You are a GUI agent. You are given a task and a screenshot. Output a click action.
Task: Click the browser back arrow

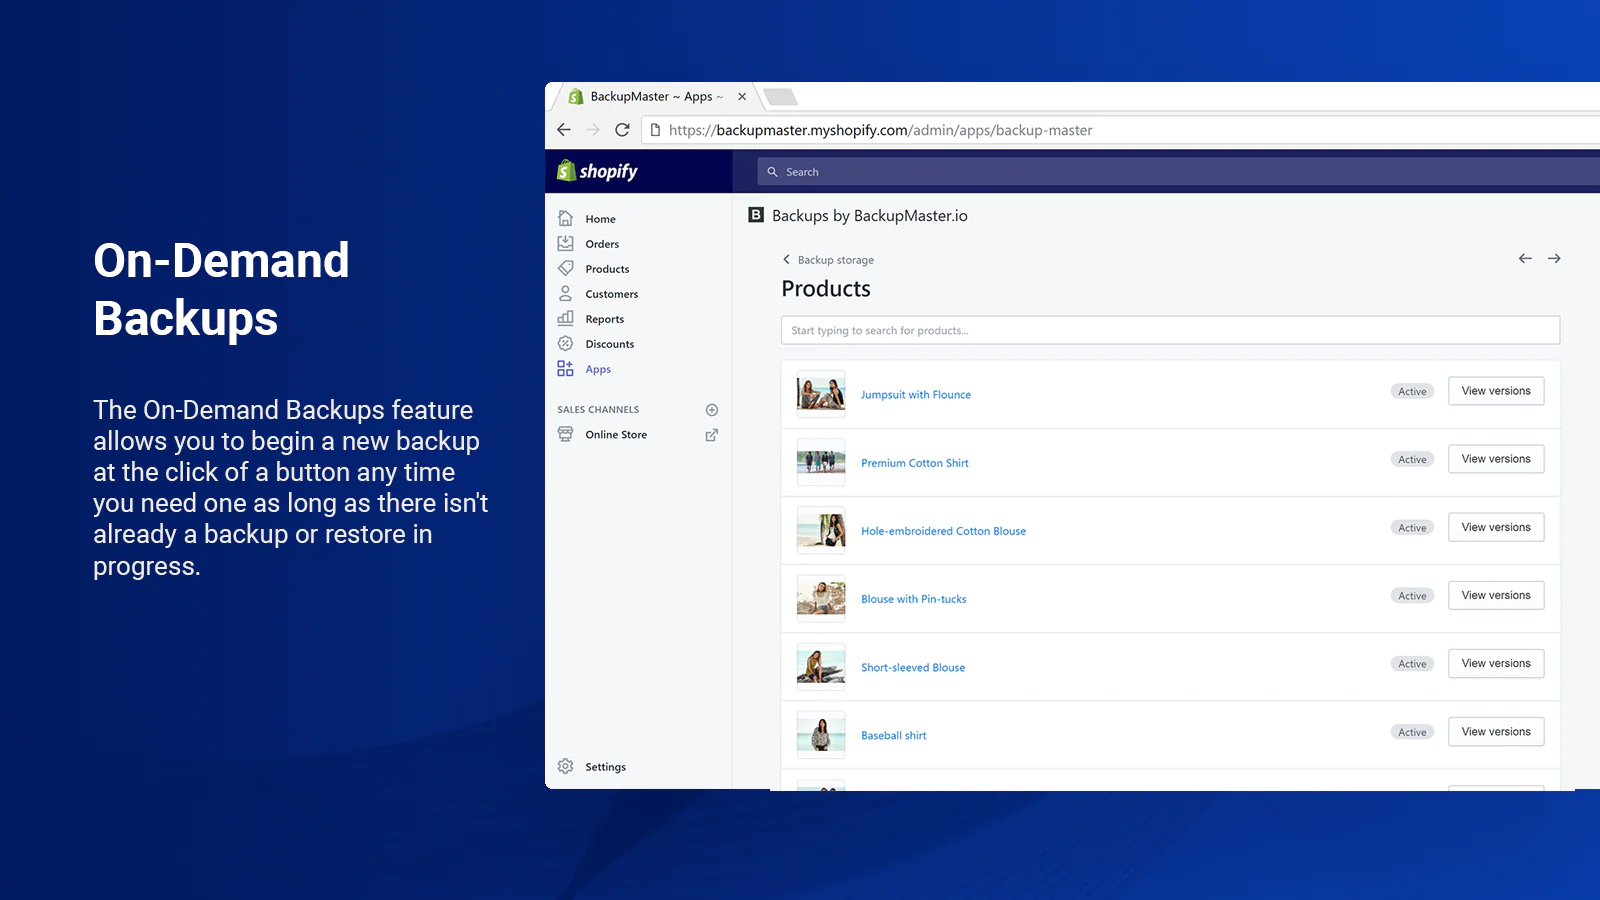pyautogui.click(x=564, y=130)
